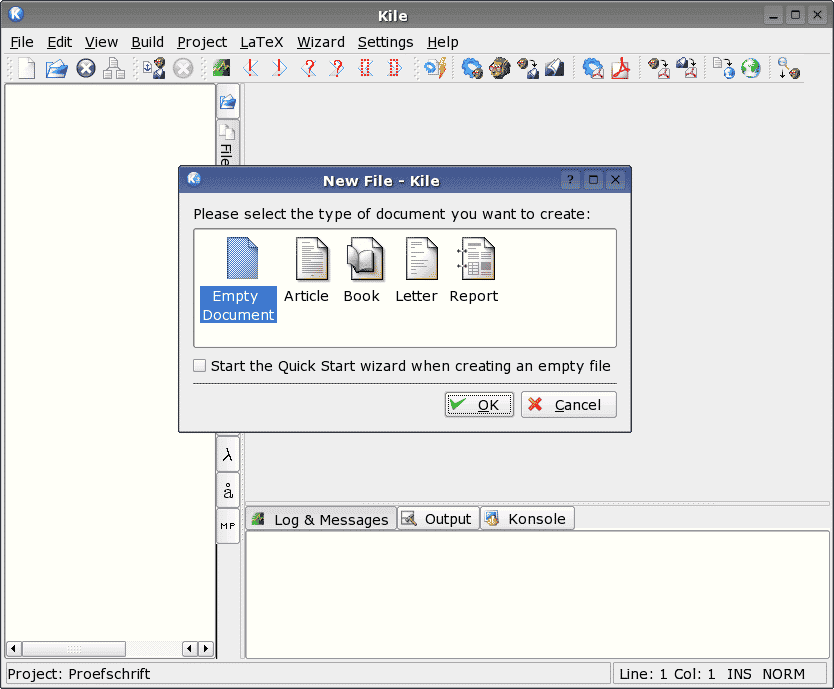The width and height of the screenshot is (834, 689).
Task: Click the stop compilation toolbar icon
Action: [x=183, y=68]
